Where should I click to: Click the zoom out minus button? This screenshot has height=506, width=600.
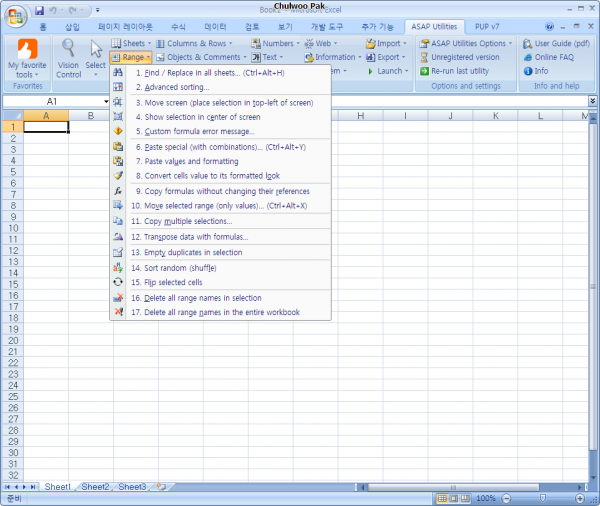pos(506,498)
